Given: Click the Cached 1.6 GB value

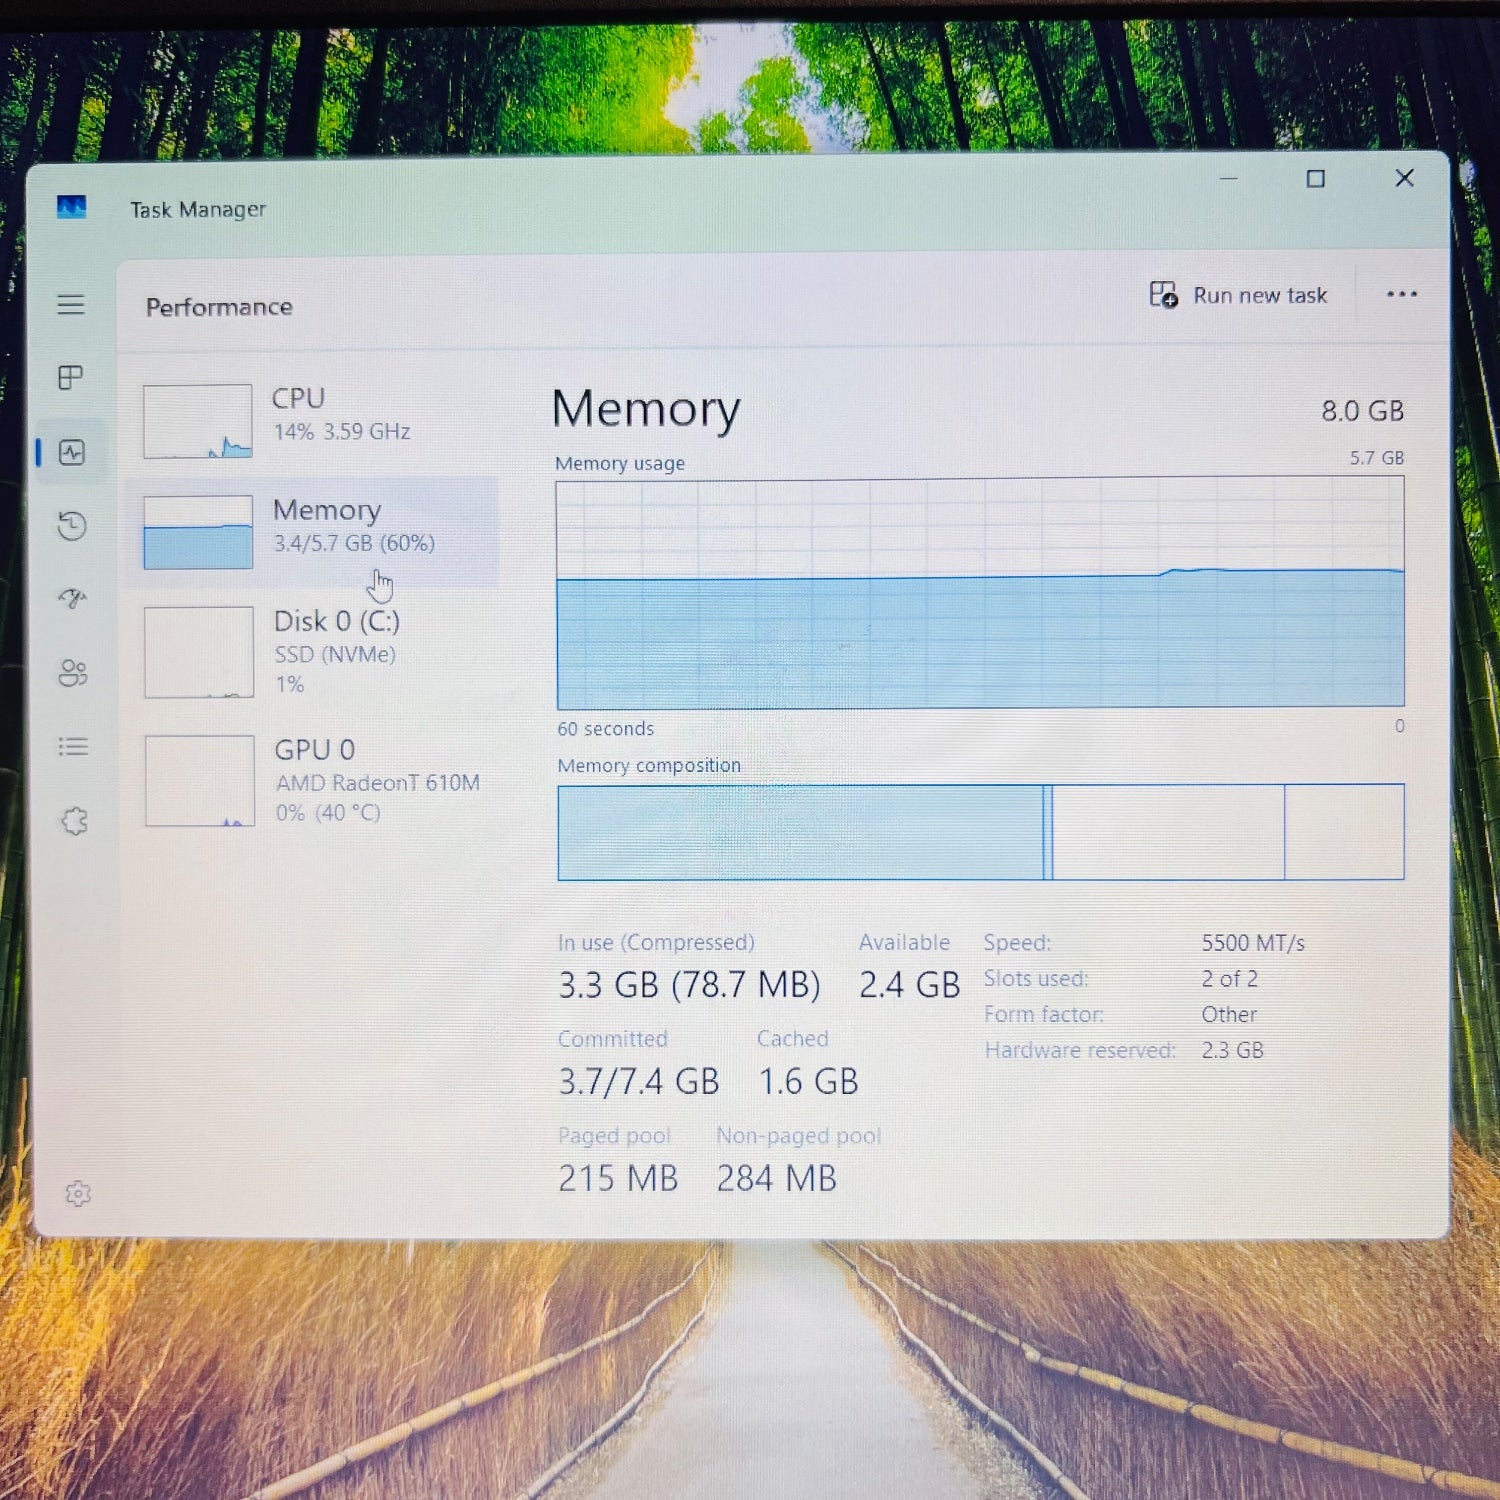Looking at the screenshot, I should pyautogui.click(x=808, y=1081).
